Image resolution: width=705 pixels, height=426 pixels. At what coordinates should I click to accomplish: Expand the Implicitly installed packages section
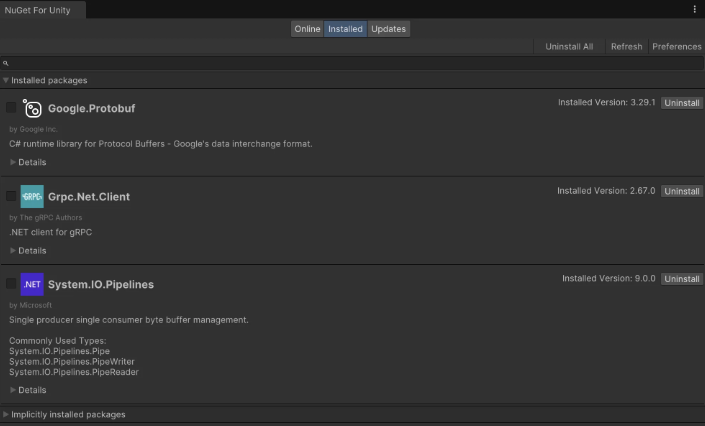coord(6,414)
